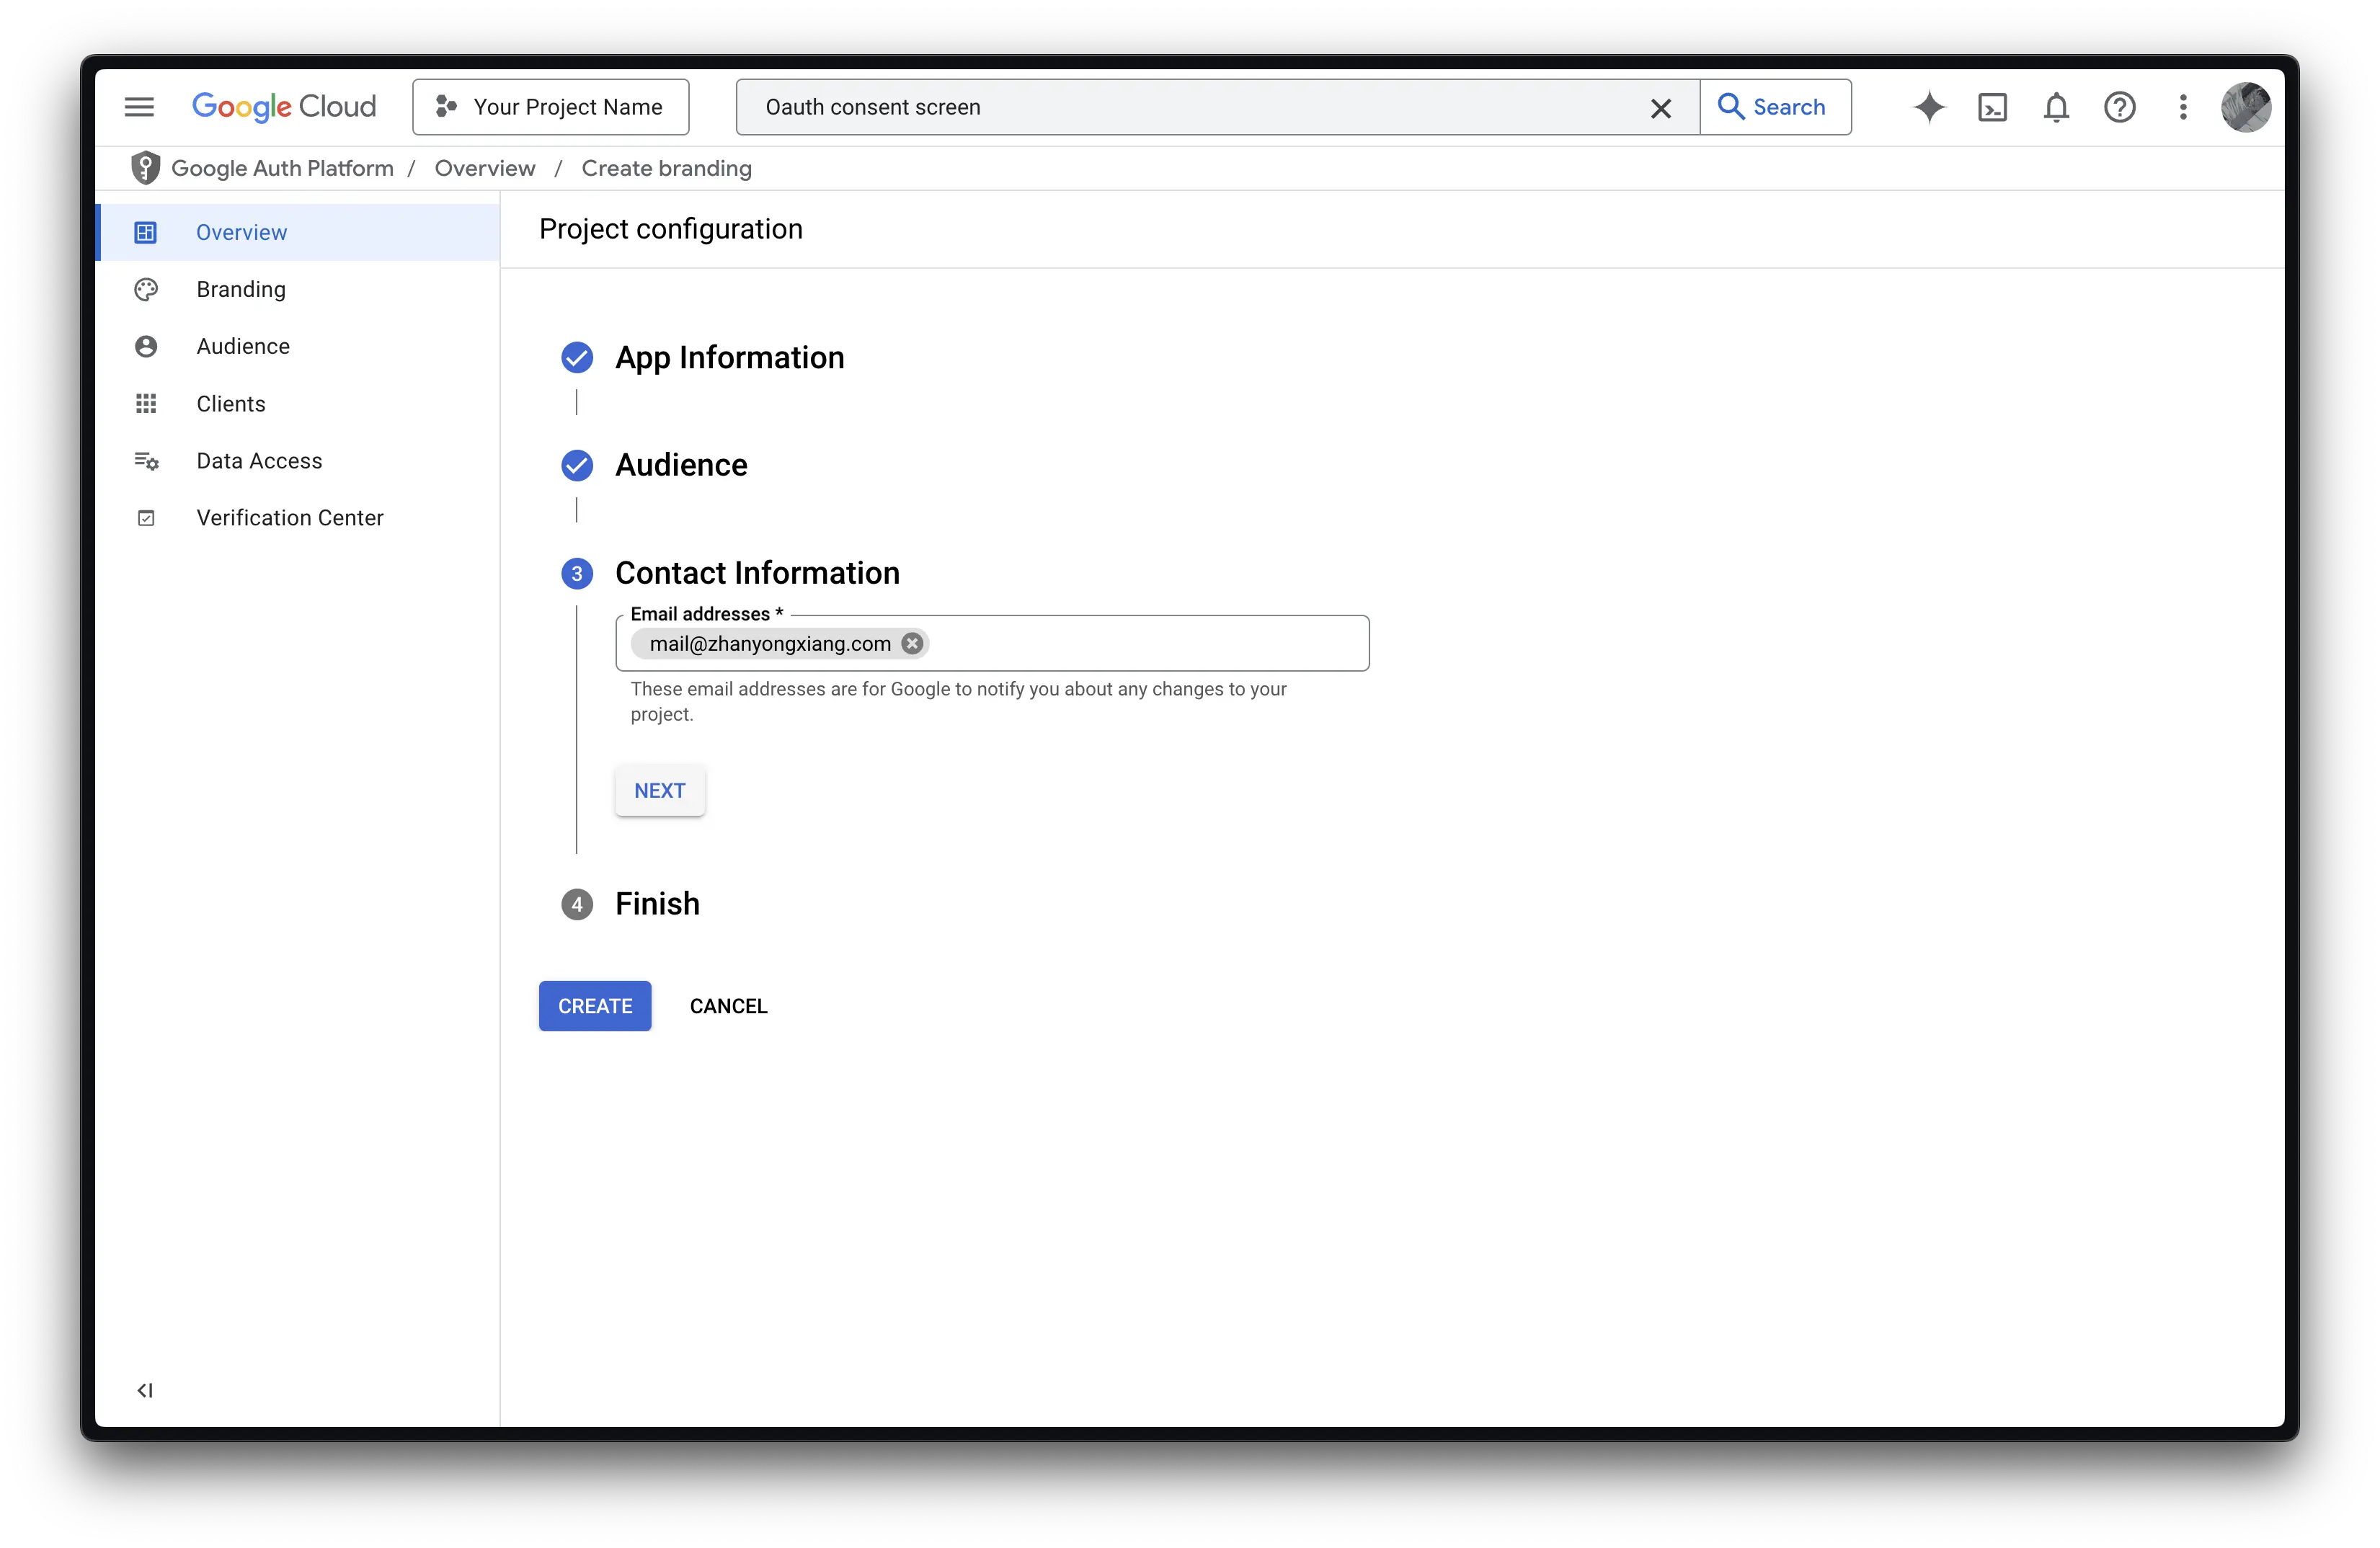Click the Data Access settings-list icon

pos(146,460)
